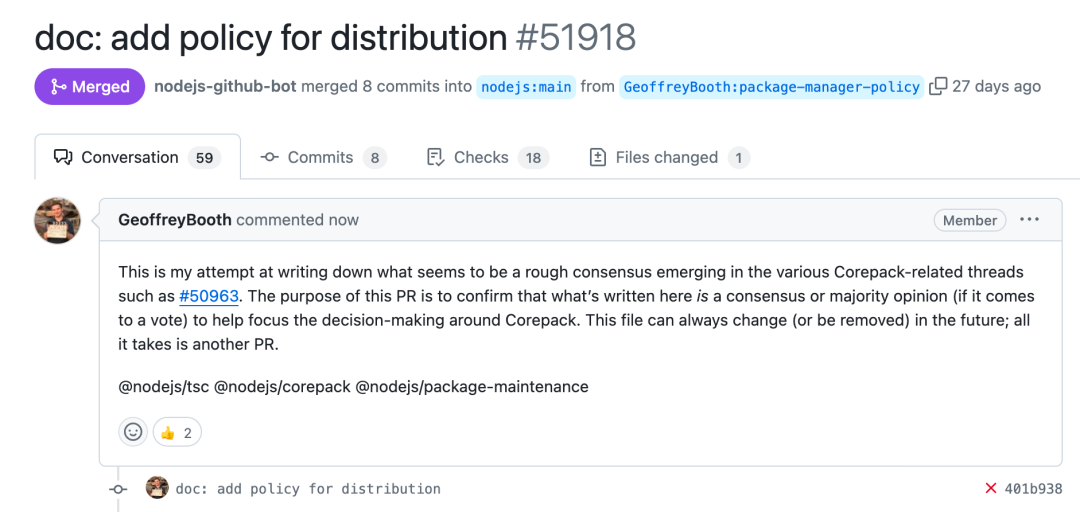
Task: Copy the head branch name icon
Action: (x=938, y=87)
